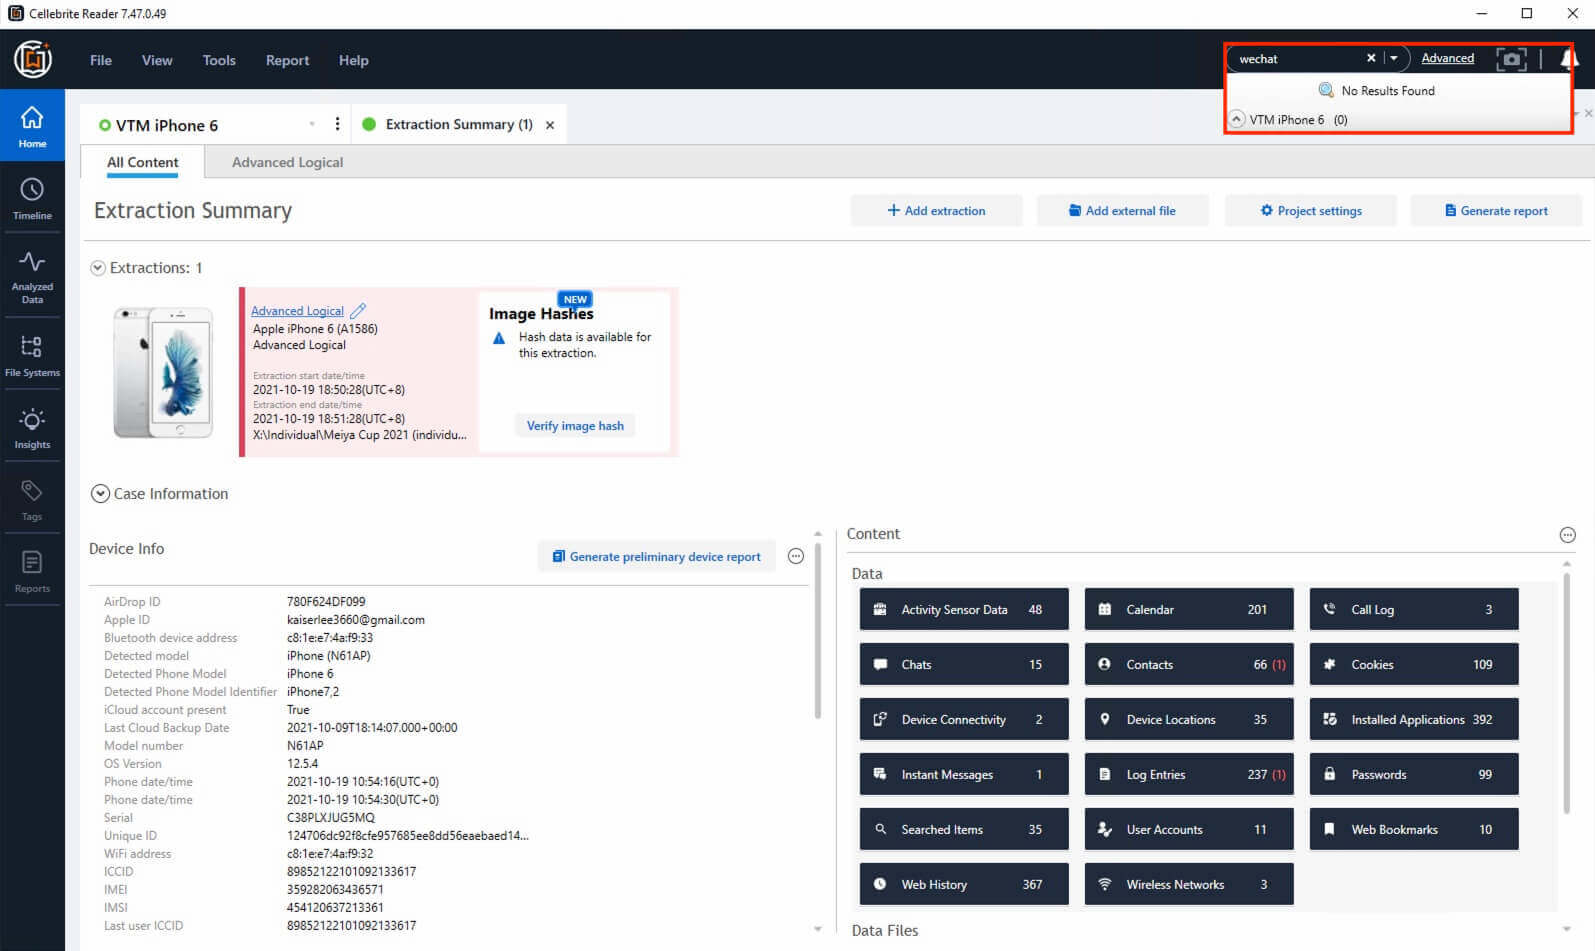Open the Cookies data tile
The width and height of the screenshot is (1595, 951).
(1414, 664)
